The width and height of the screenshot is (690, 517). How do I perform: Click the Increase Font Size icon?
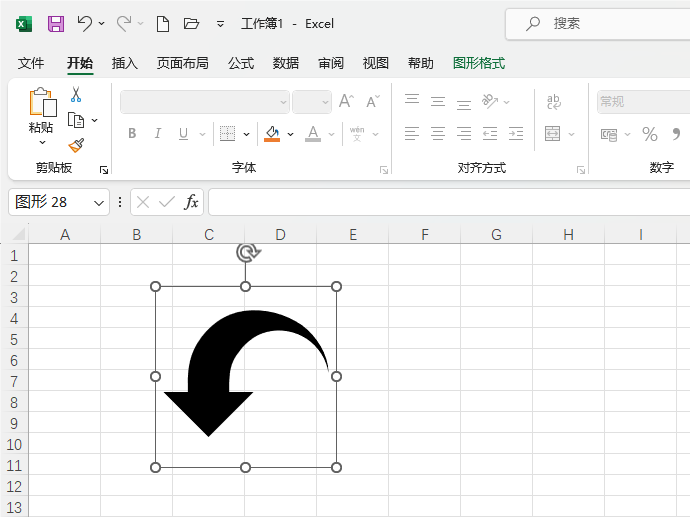(x=346, y=102)
